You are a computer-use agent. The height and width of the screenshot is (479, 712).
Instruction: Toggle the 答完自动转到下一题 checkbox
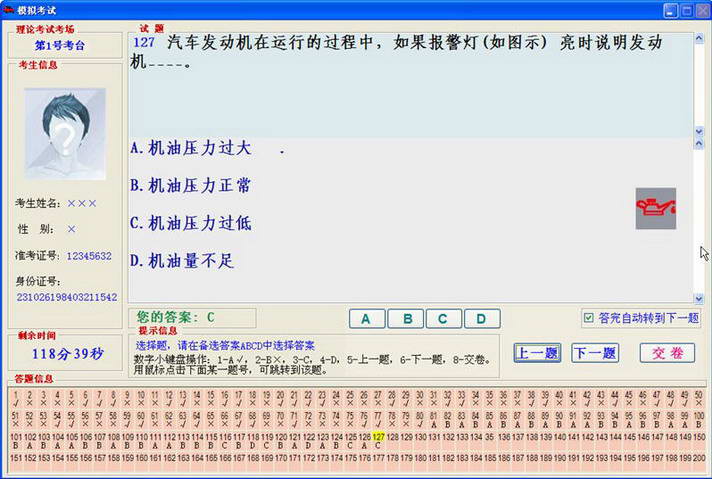(x=588, y=318)
